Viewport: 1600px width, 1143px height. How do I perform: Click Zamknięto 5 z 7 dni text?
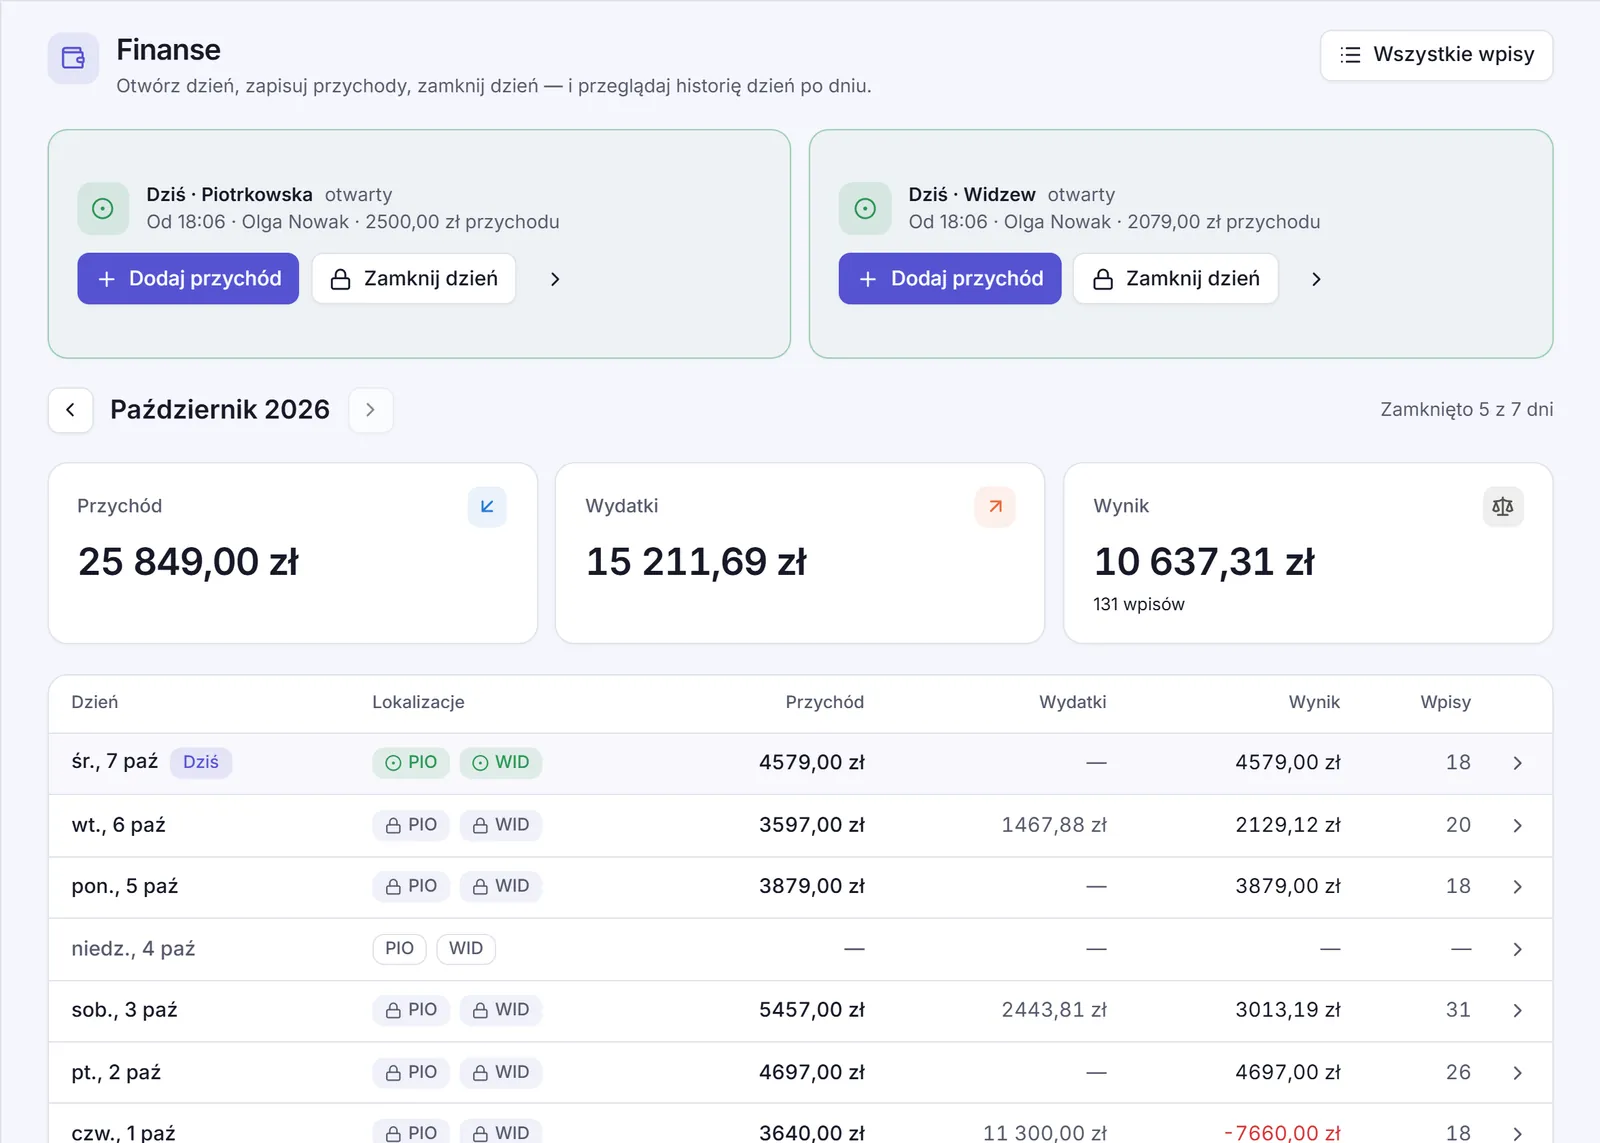tap(1466, 409)
